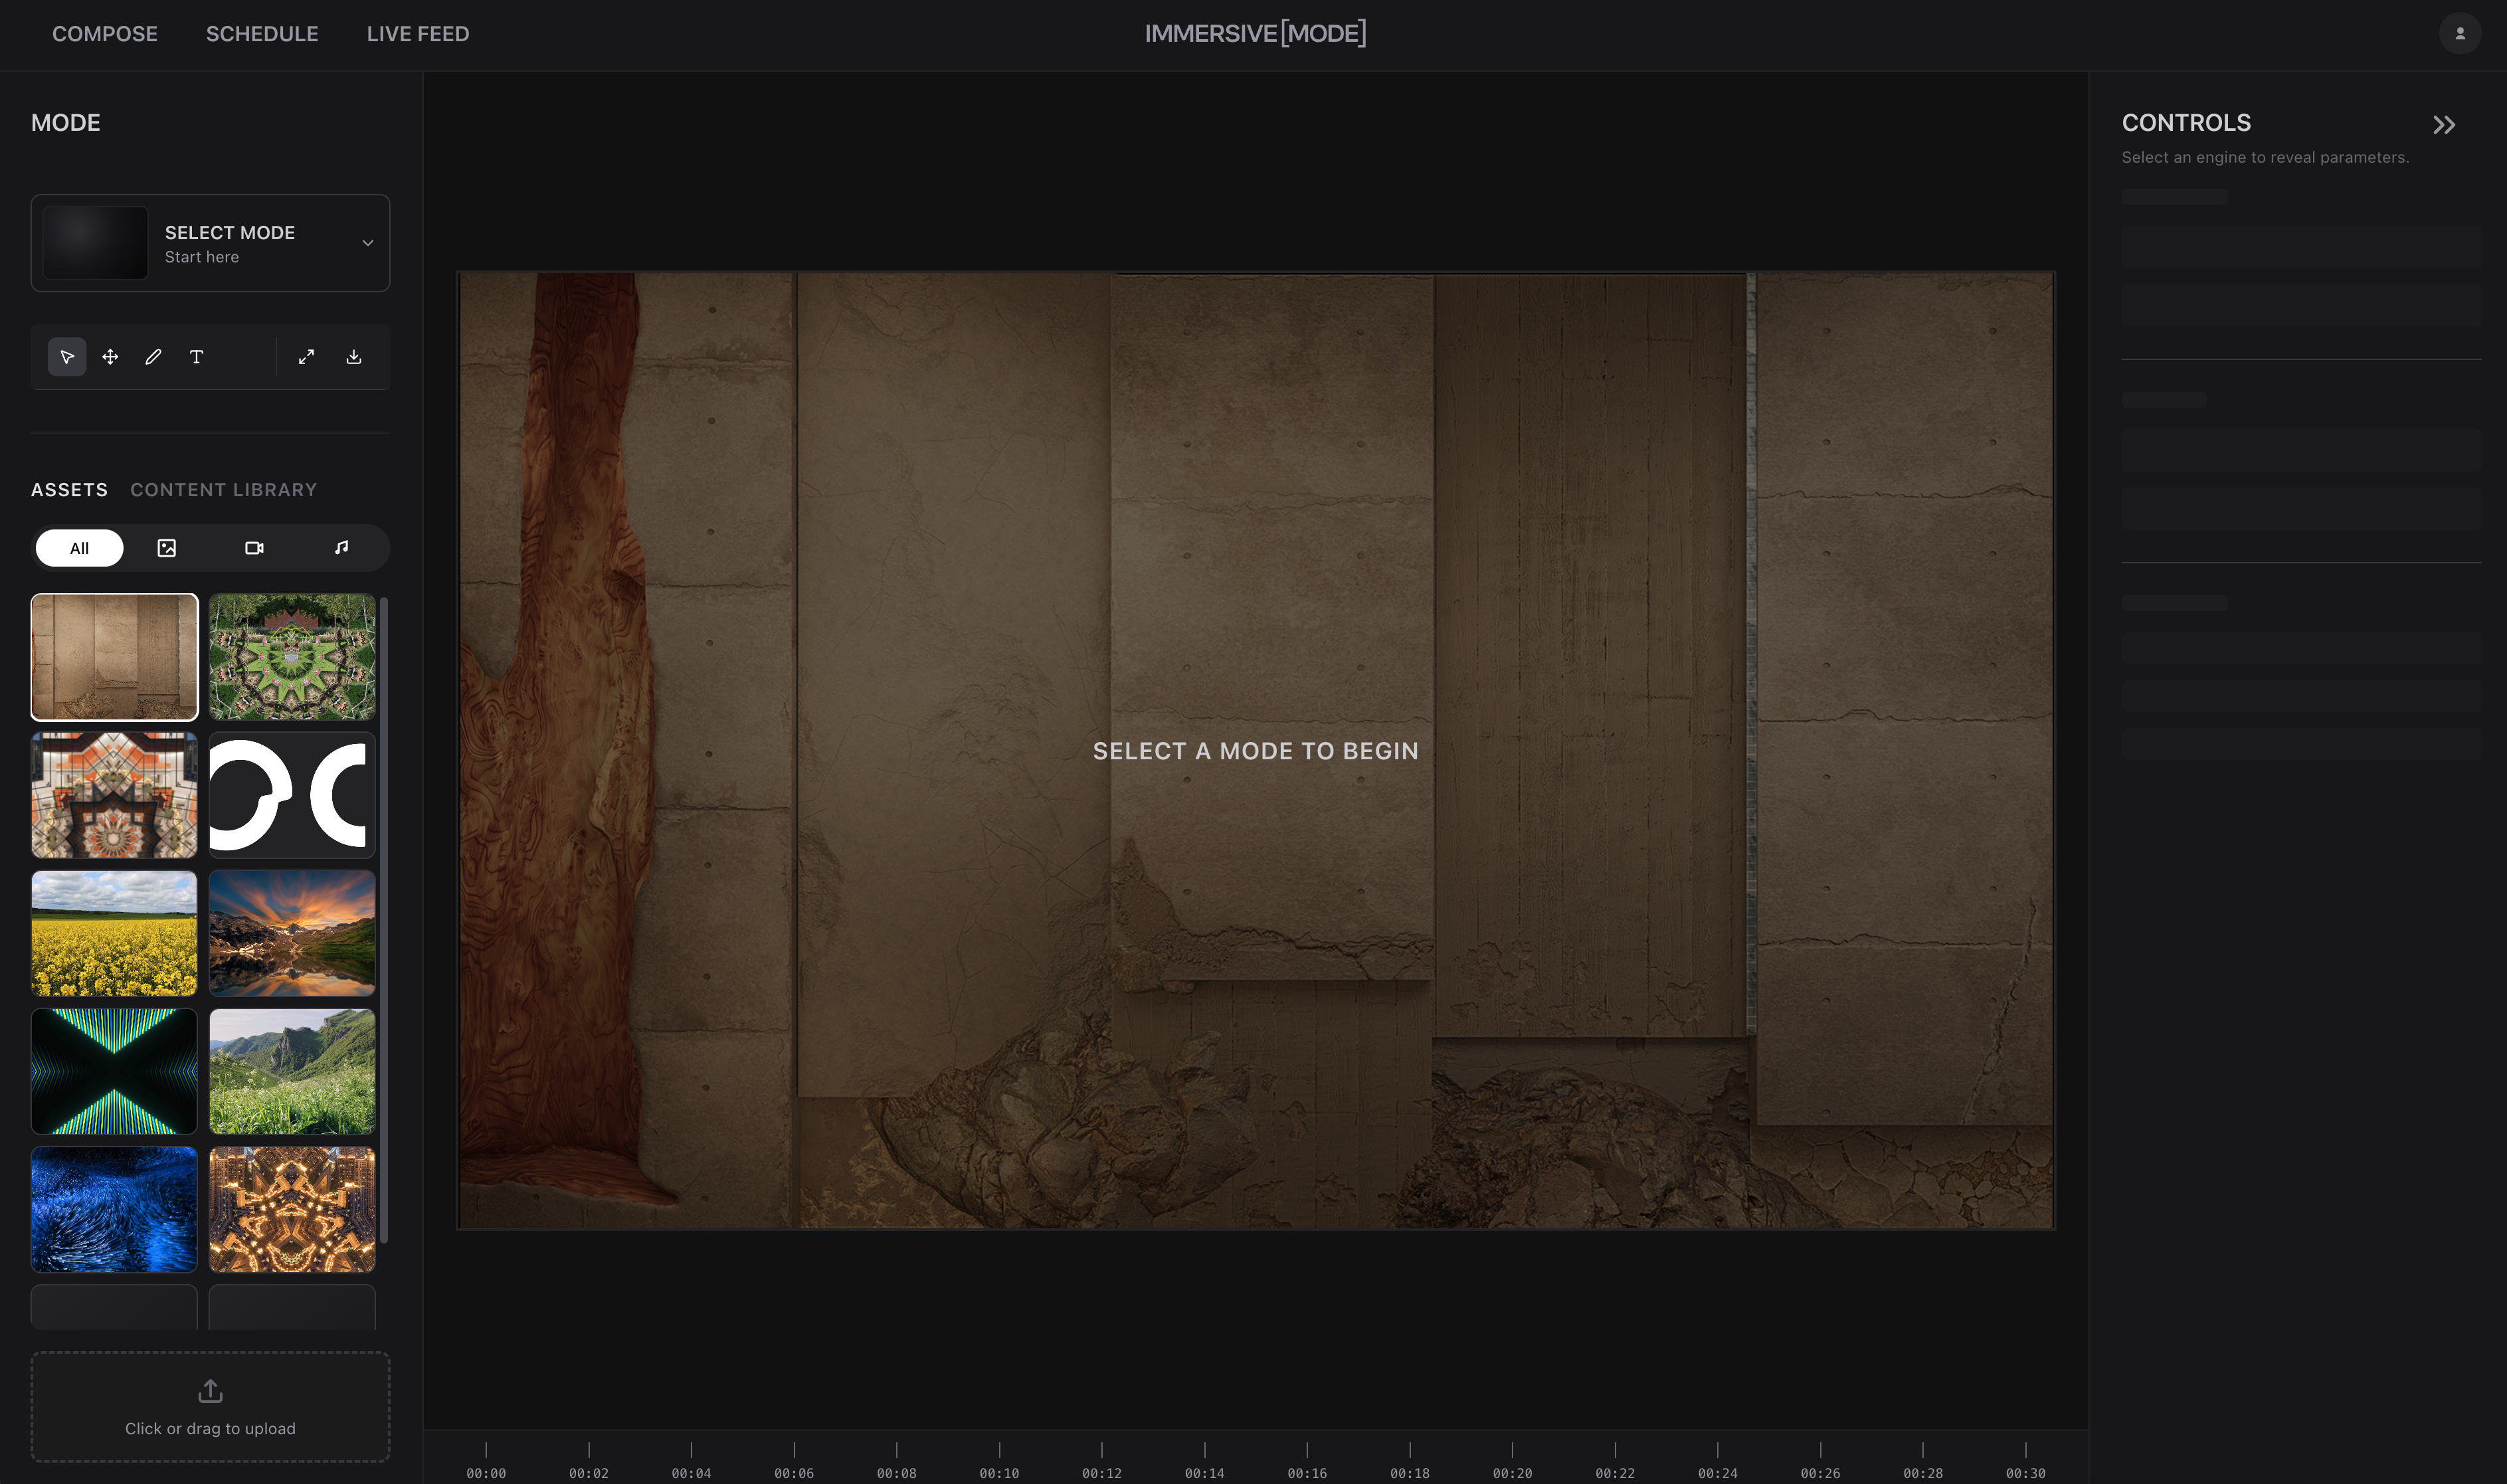Select the Text tool
This screenshot has width=2507, height=1484.
[x=196, y=357]
